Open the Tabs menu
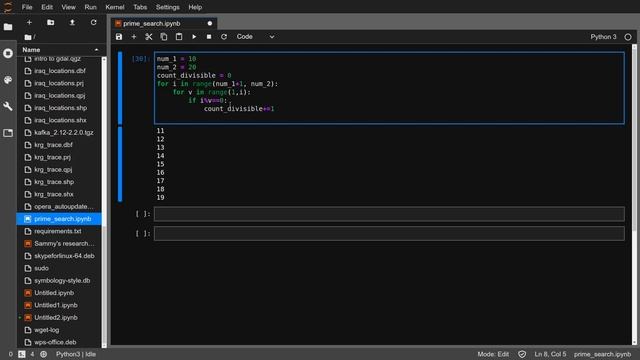 coord(140,7)
